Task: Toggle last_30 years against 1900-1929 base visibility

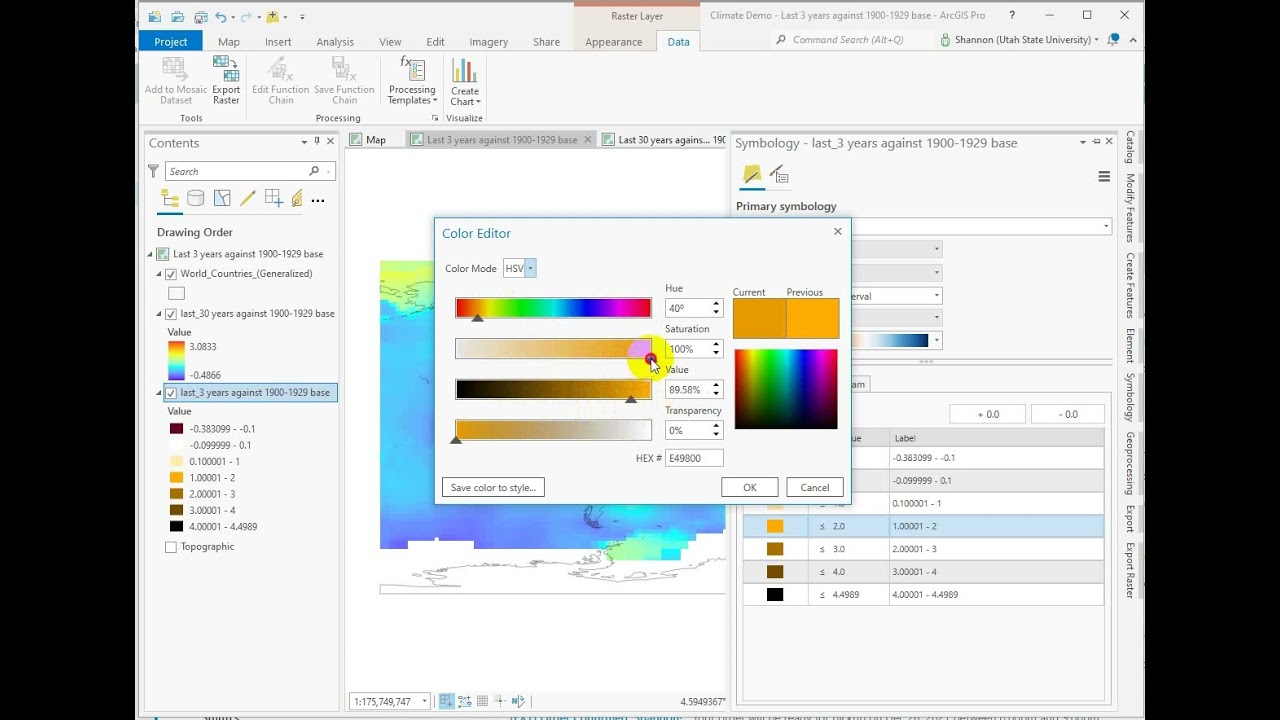Action: pos(171,314)
